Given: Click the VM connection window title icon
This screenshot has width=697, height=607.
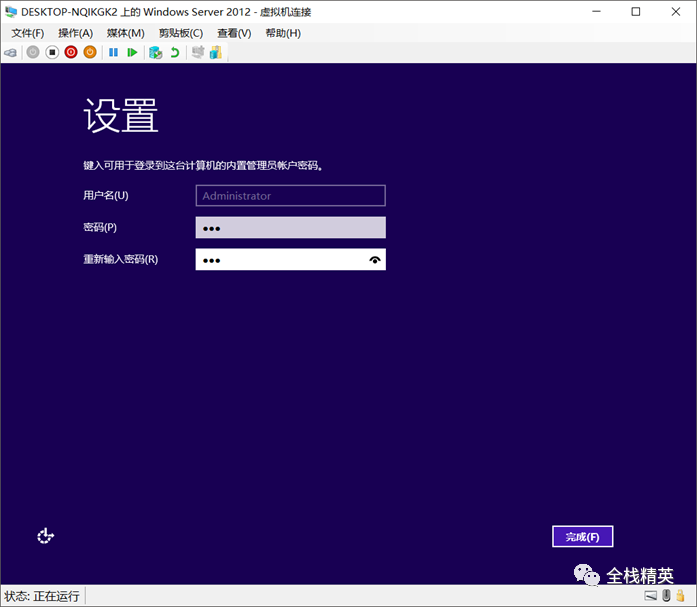Looking at the screenshot, I should tap(11, 12).
